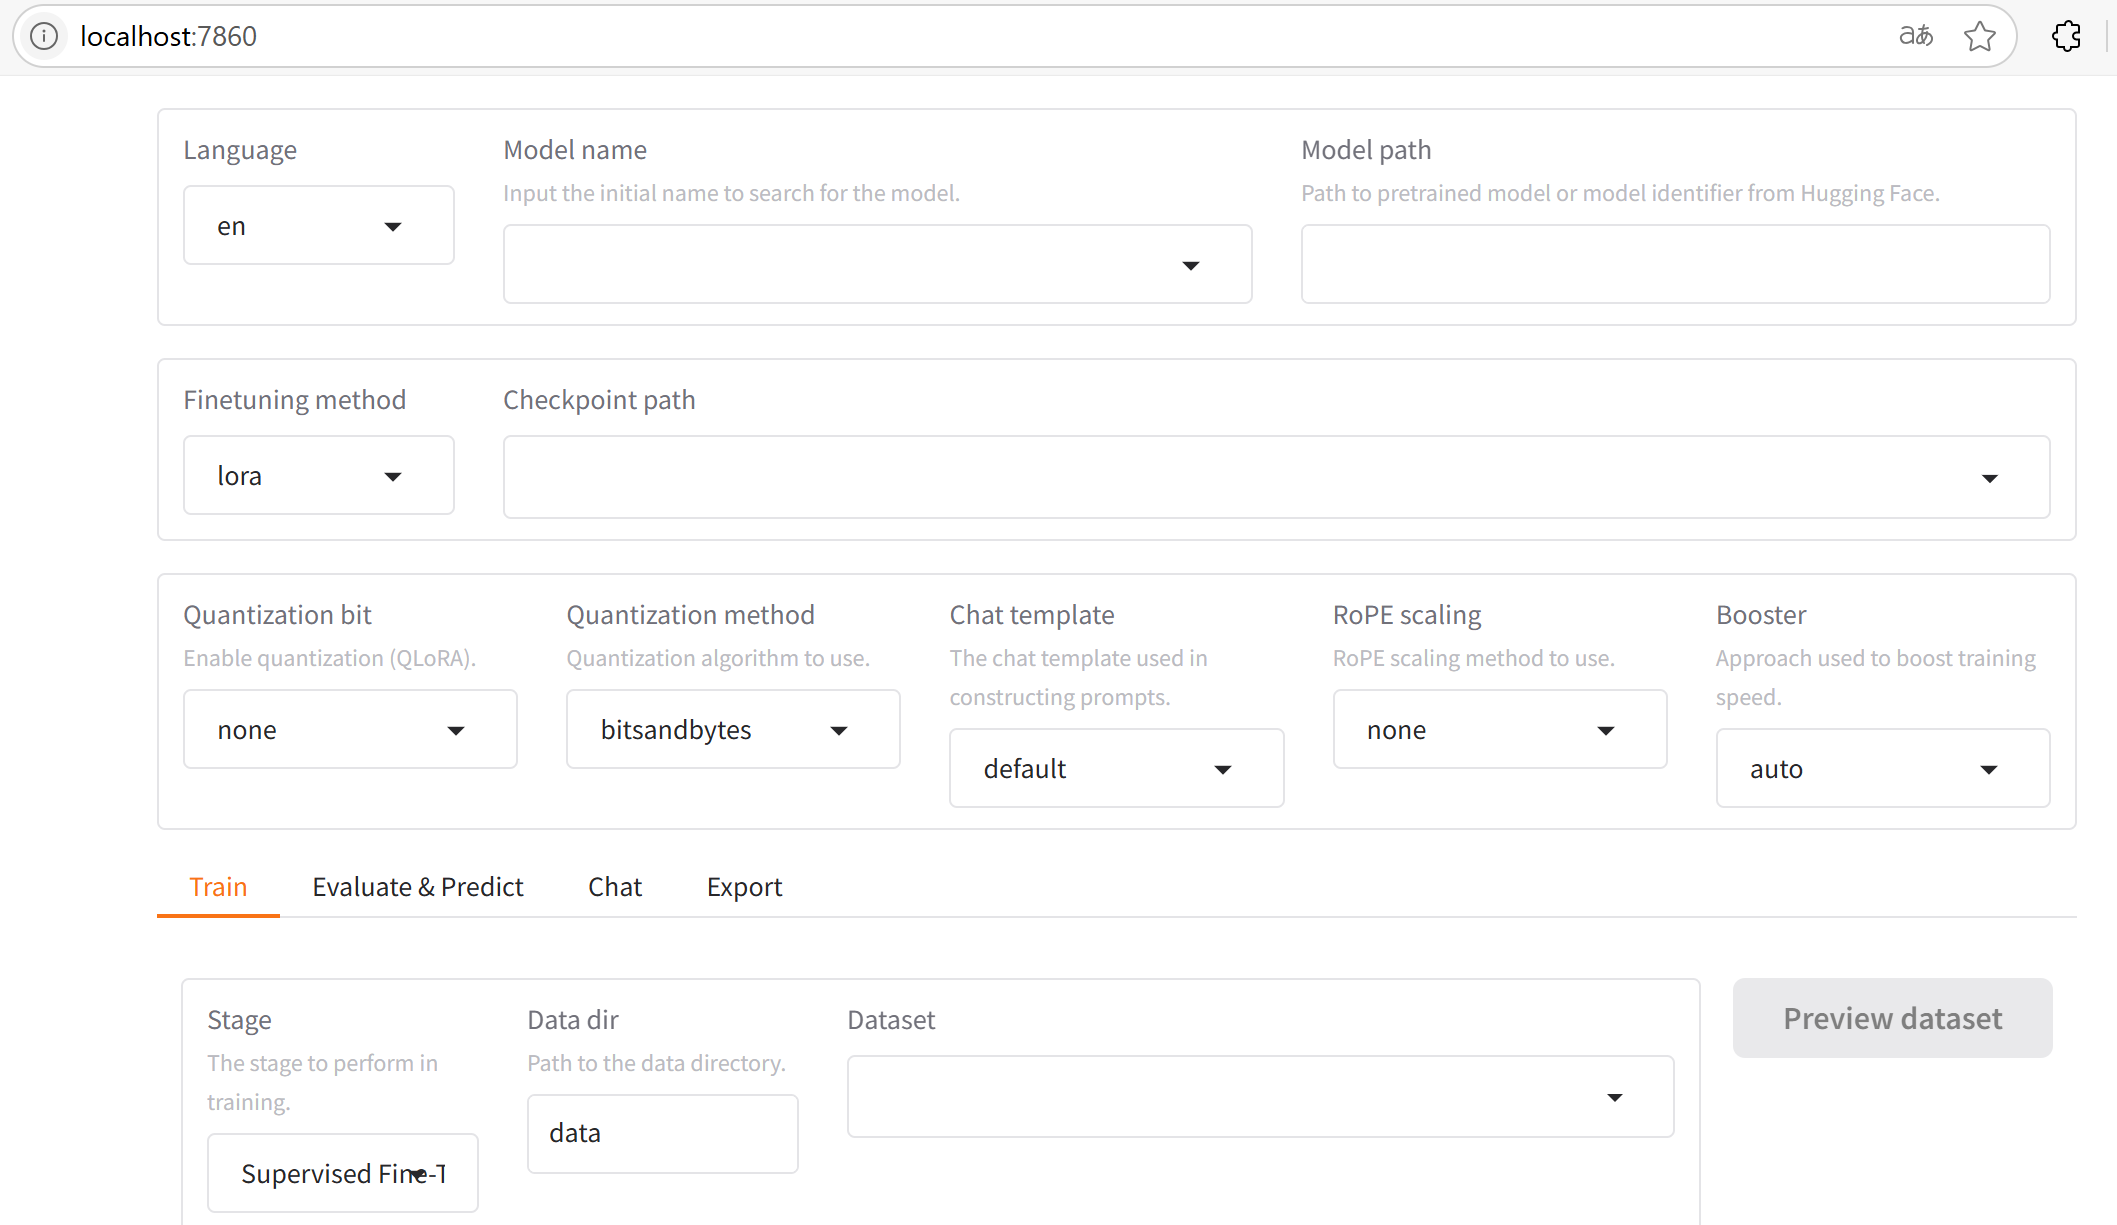The width and height of the screenshot is (2117, 1225).
Task: Expand the Checkpoint path dropdown
Action: click(x=1275, y=478)
